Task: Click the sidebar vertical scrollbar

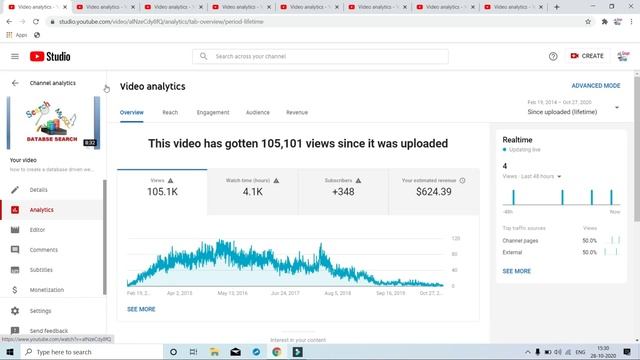Action: 104,237
